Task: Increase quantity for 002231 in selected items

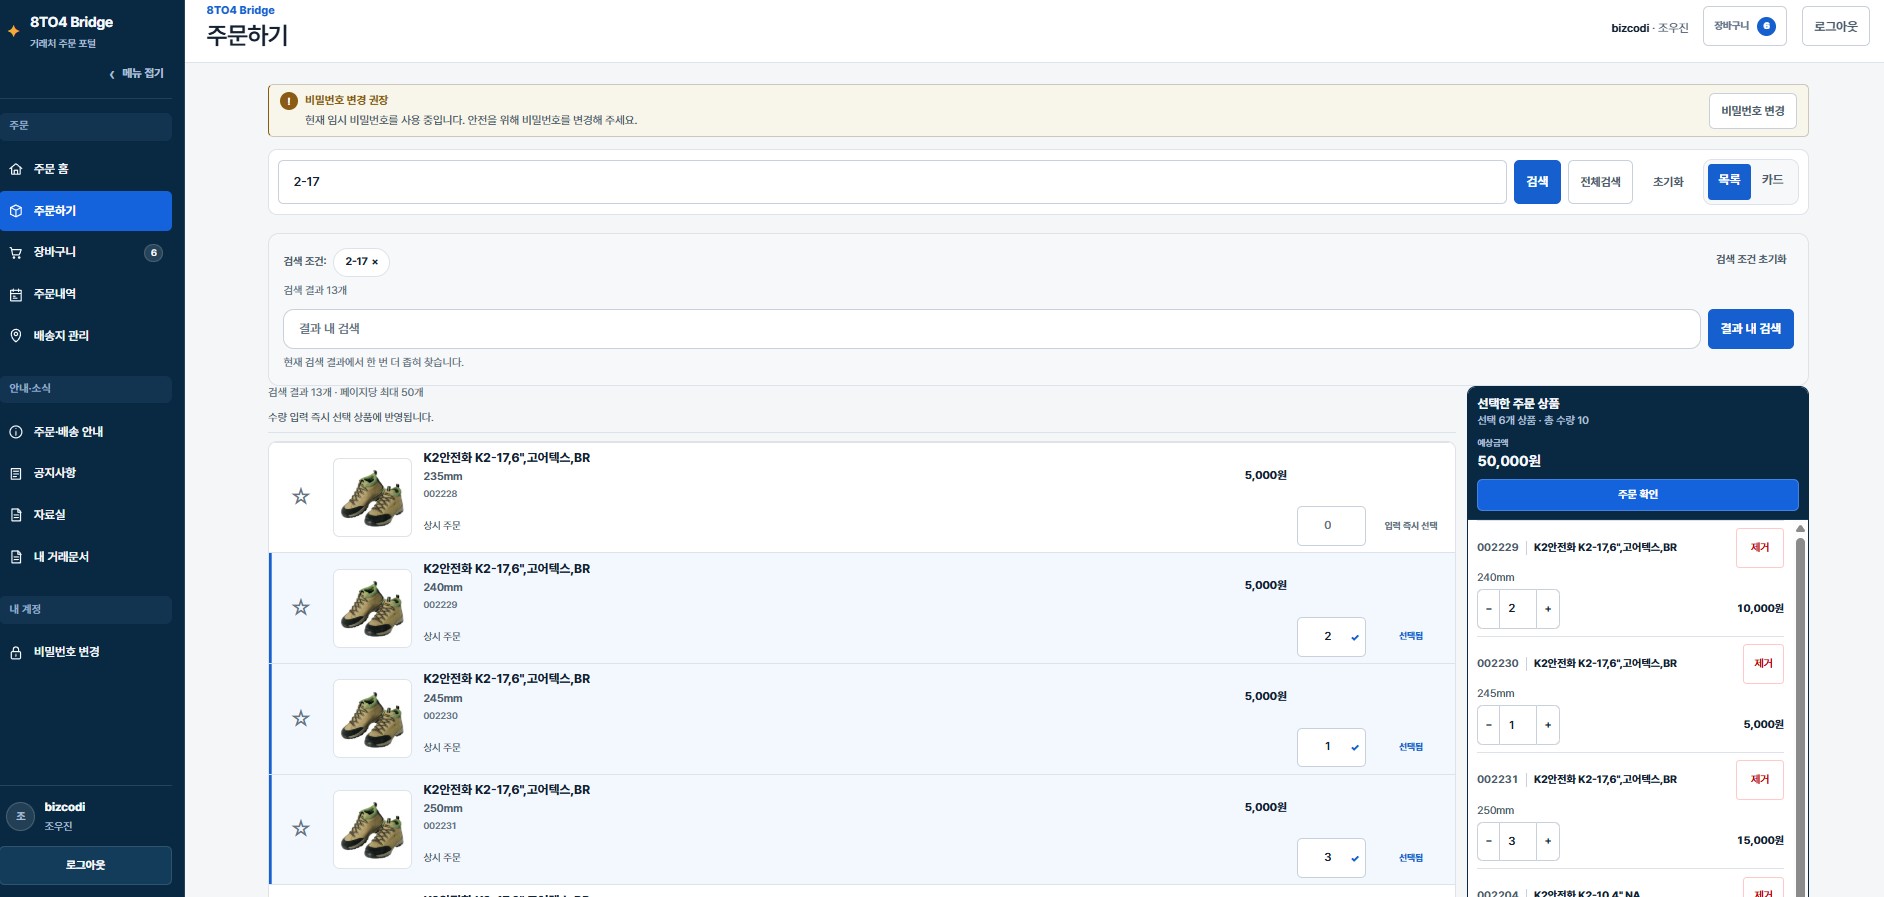Action: pos(1548,841)
